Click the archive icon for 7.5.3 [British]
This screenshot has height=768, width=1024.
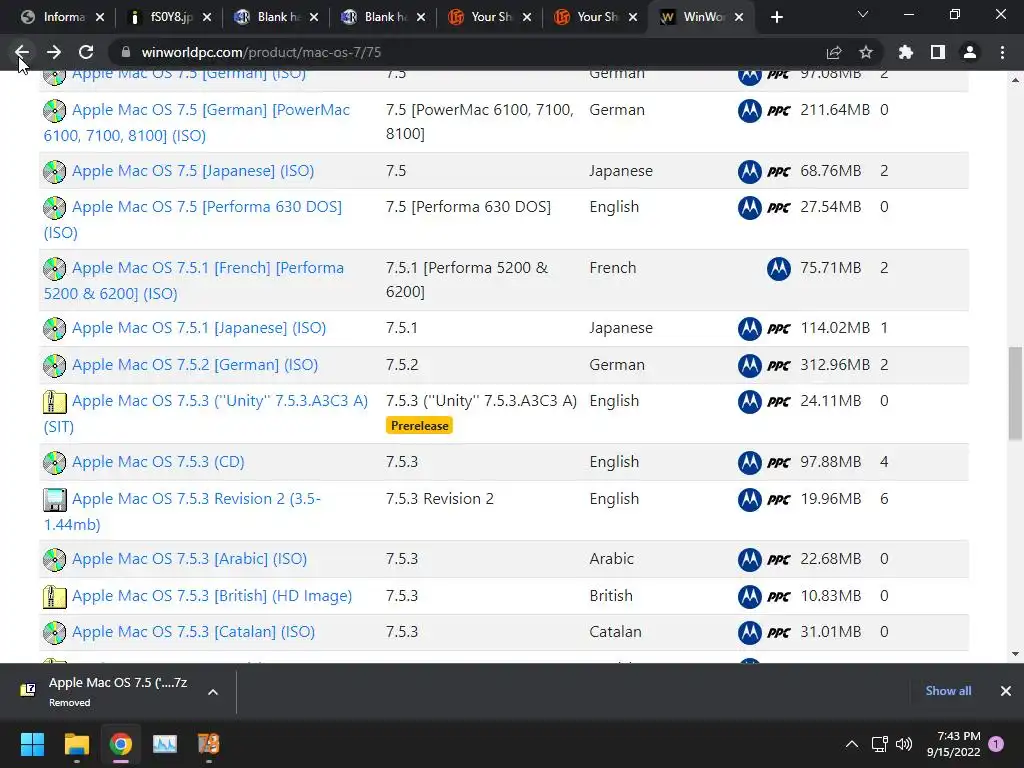55,597
